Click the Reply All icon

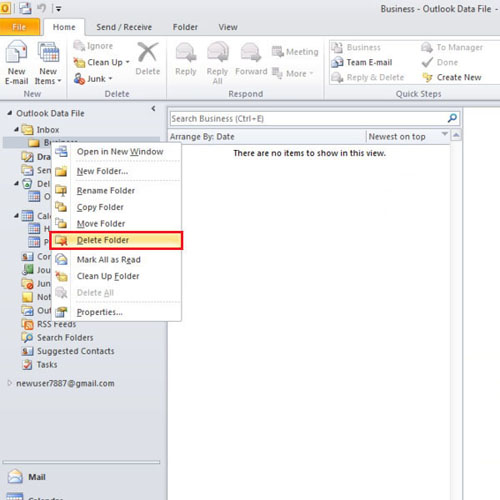click(x=218, y=52)
